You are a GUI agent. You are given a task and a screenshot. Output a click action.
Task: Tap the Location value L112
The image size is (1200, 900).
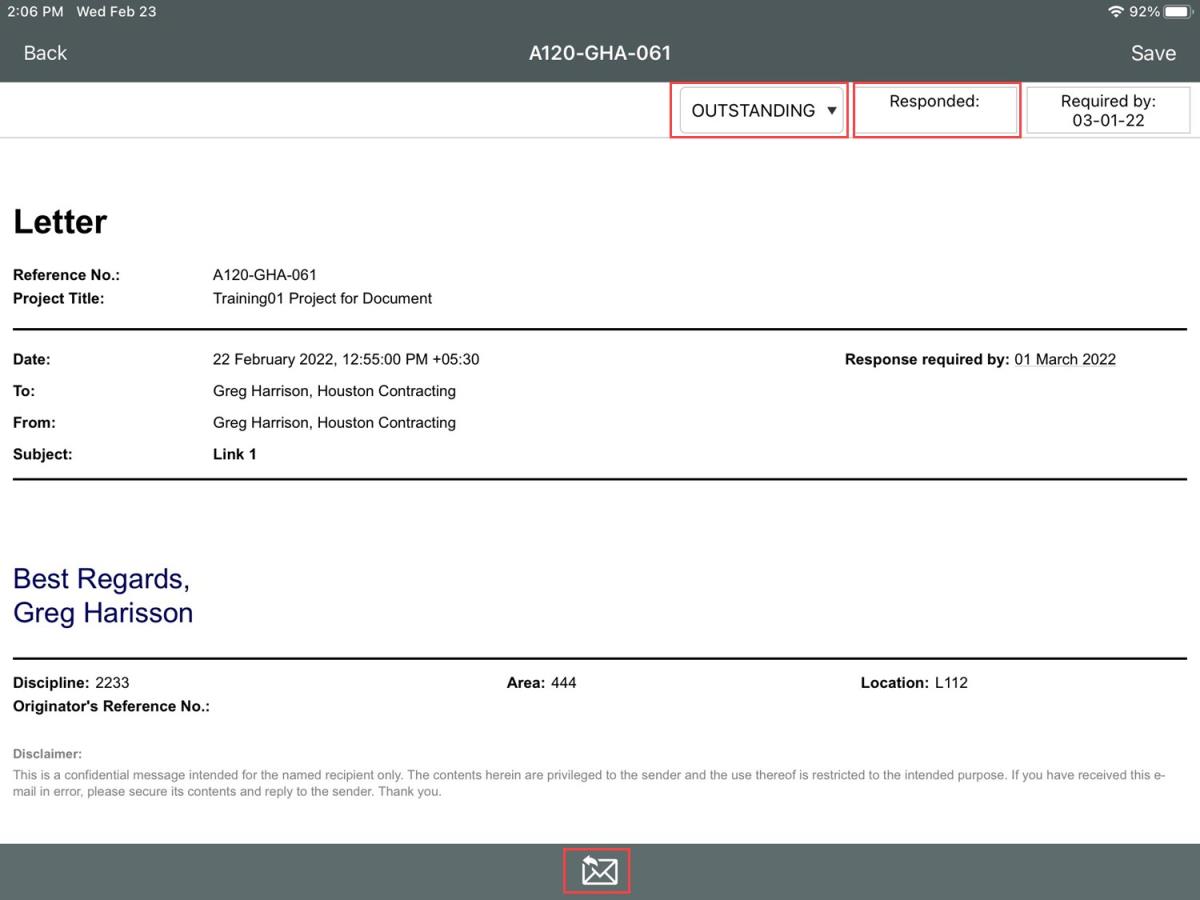[951, 683]
